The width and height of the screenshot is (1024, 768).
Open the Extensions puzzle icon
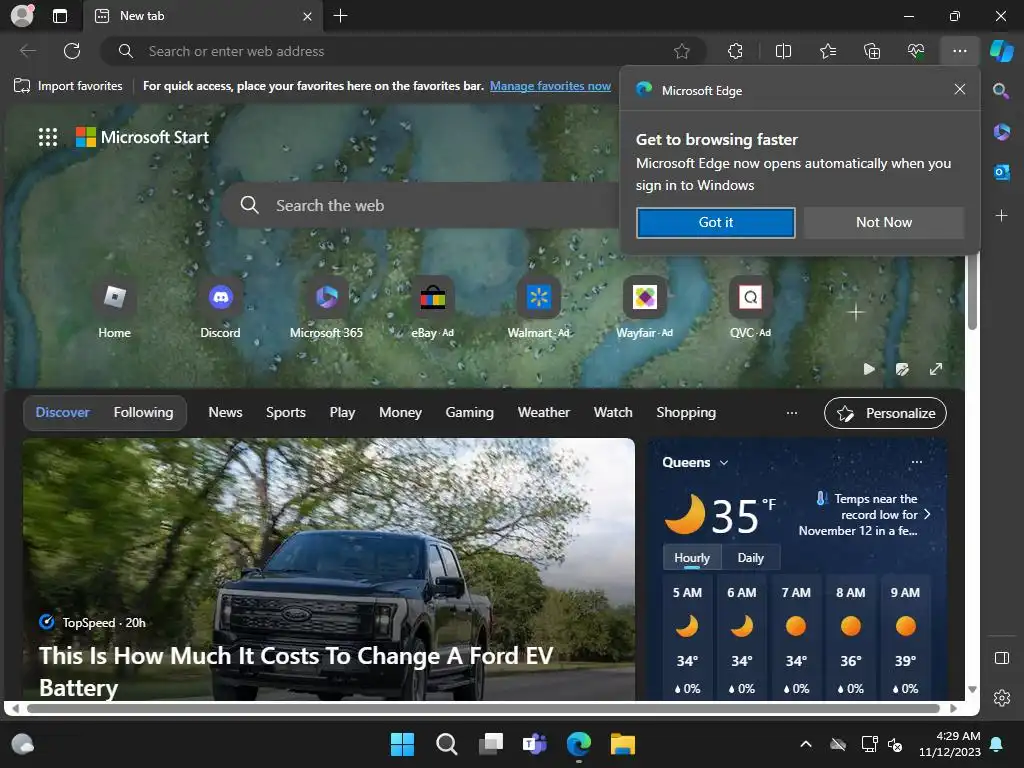pyautogui.click(x=735, y=51)
